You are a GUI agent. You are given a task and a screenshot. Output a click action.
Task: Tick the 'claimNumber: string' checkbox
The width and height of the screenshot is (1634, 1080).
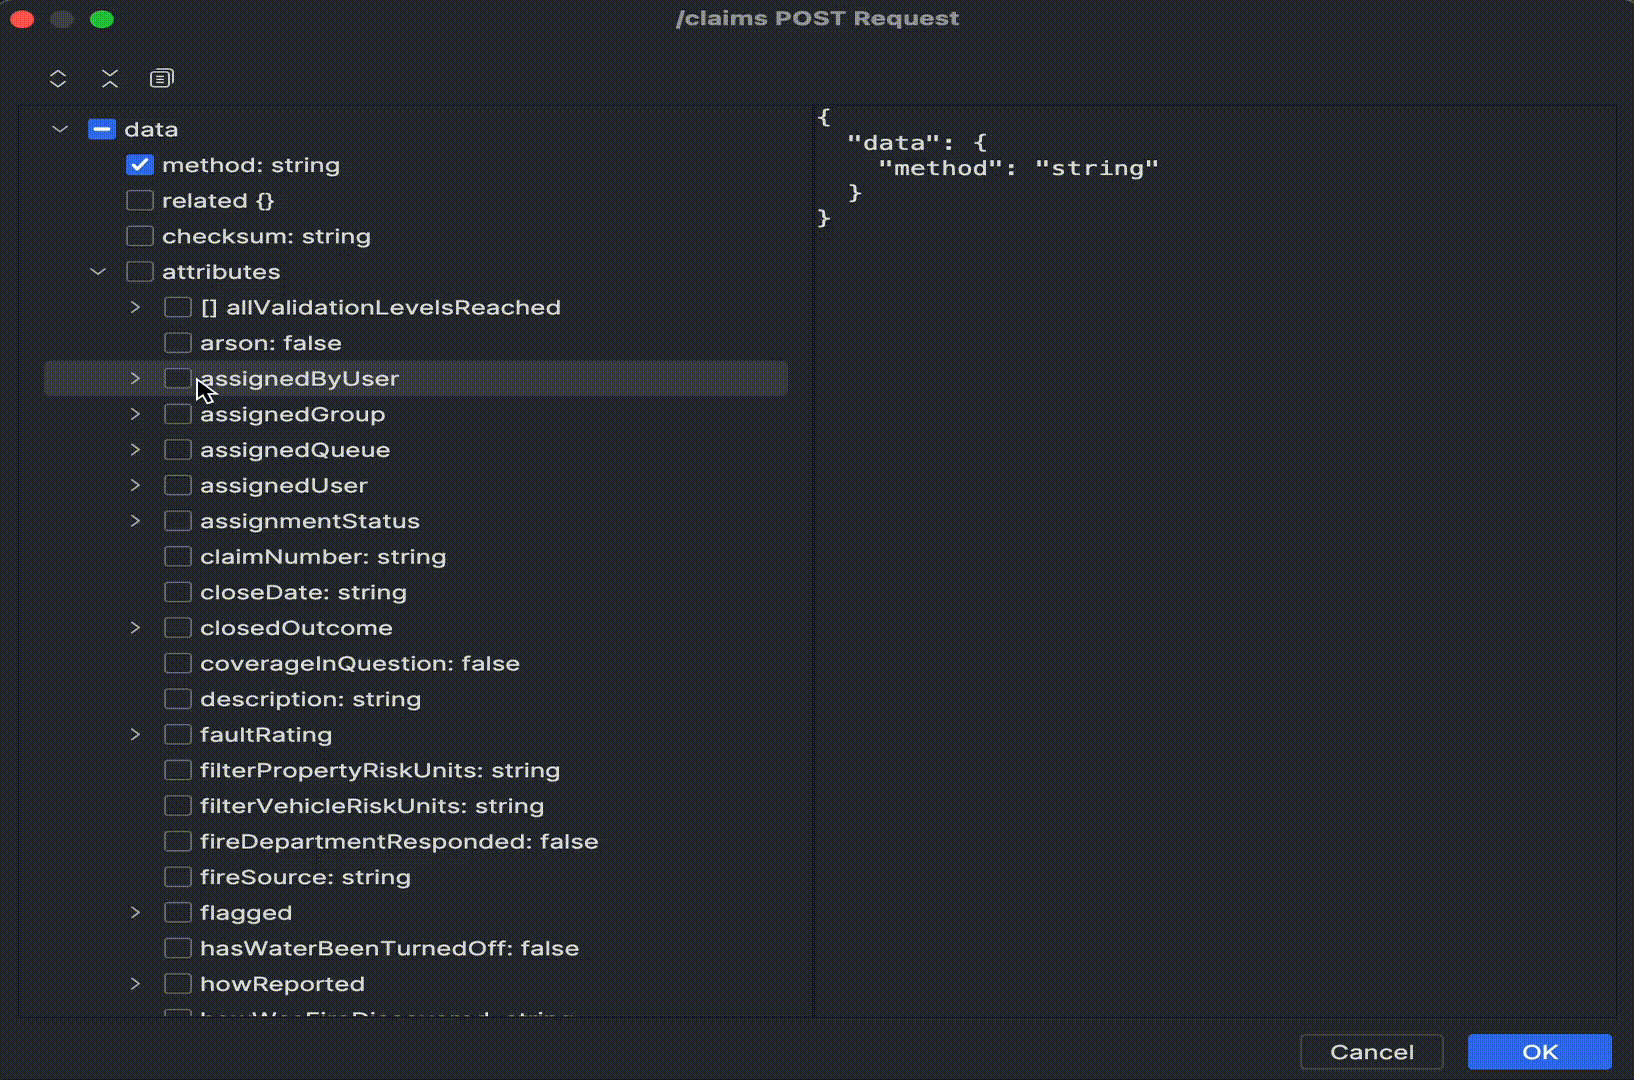[x=178, y=557]
